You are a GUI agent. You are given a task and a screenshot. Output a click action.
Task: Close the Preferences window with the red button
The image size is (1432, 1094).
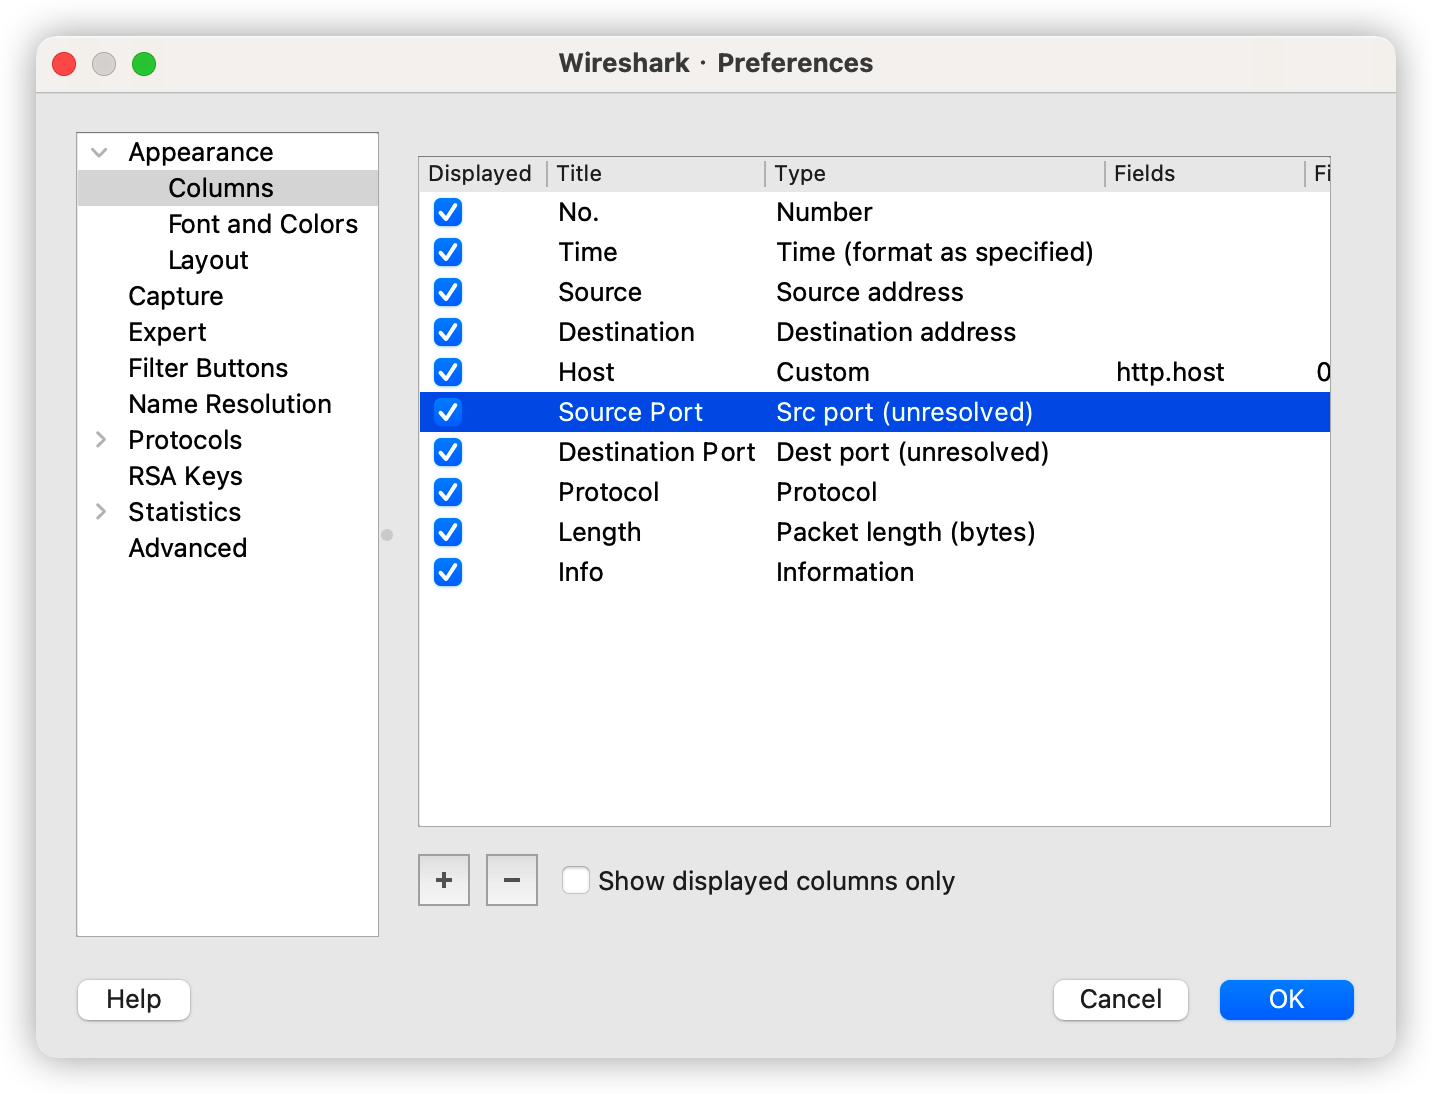tap(64, 64)
